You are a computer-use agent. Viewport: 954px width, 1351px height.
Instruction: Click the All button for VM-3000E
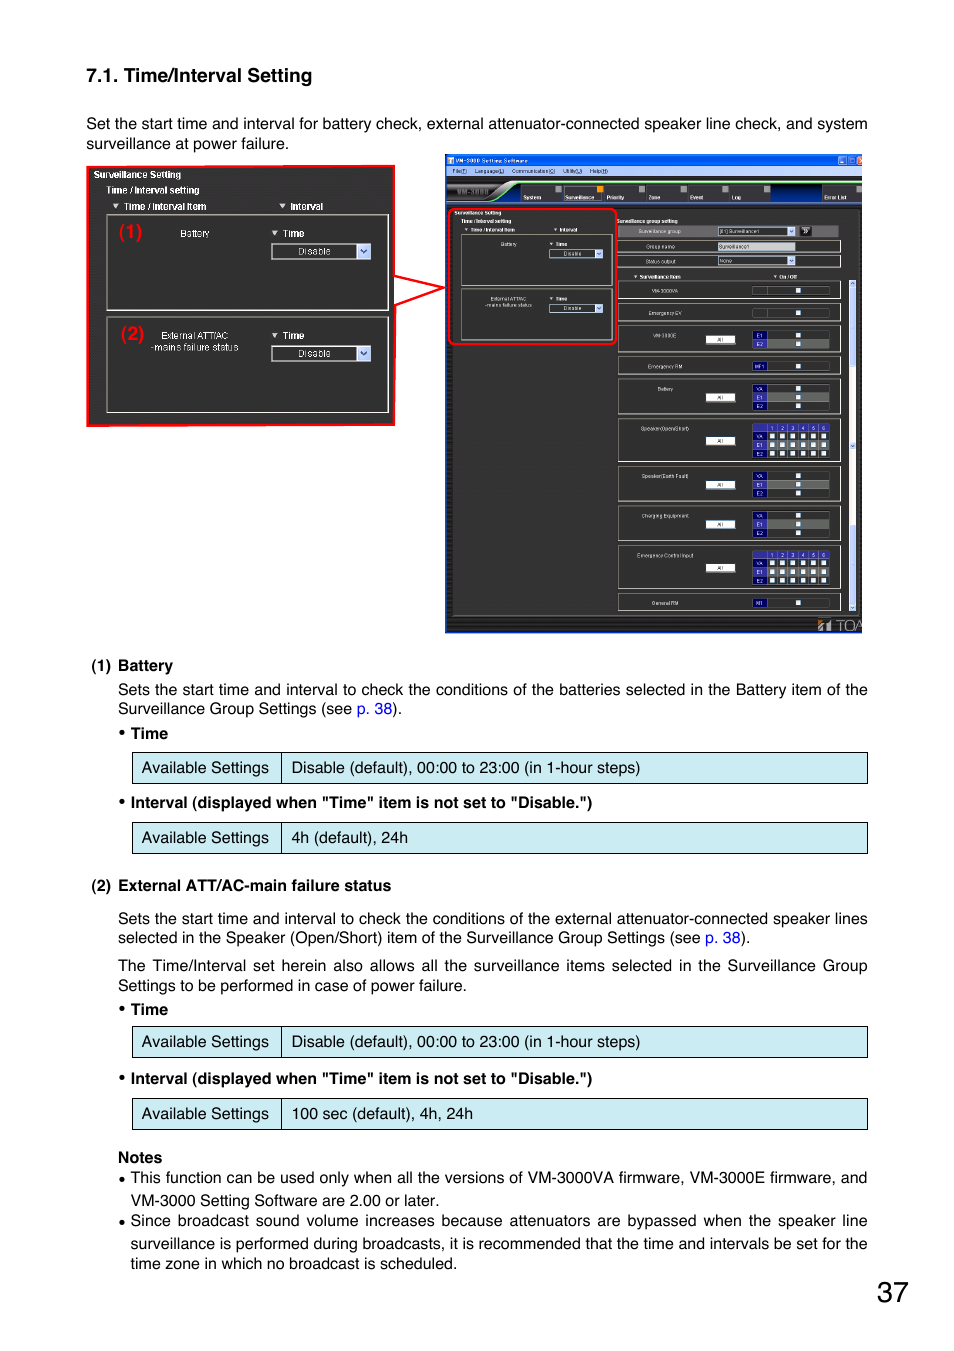point(720,339)
